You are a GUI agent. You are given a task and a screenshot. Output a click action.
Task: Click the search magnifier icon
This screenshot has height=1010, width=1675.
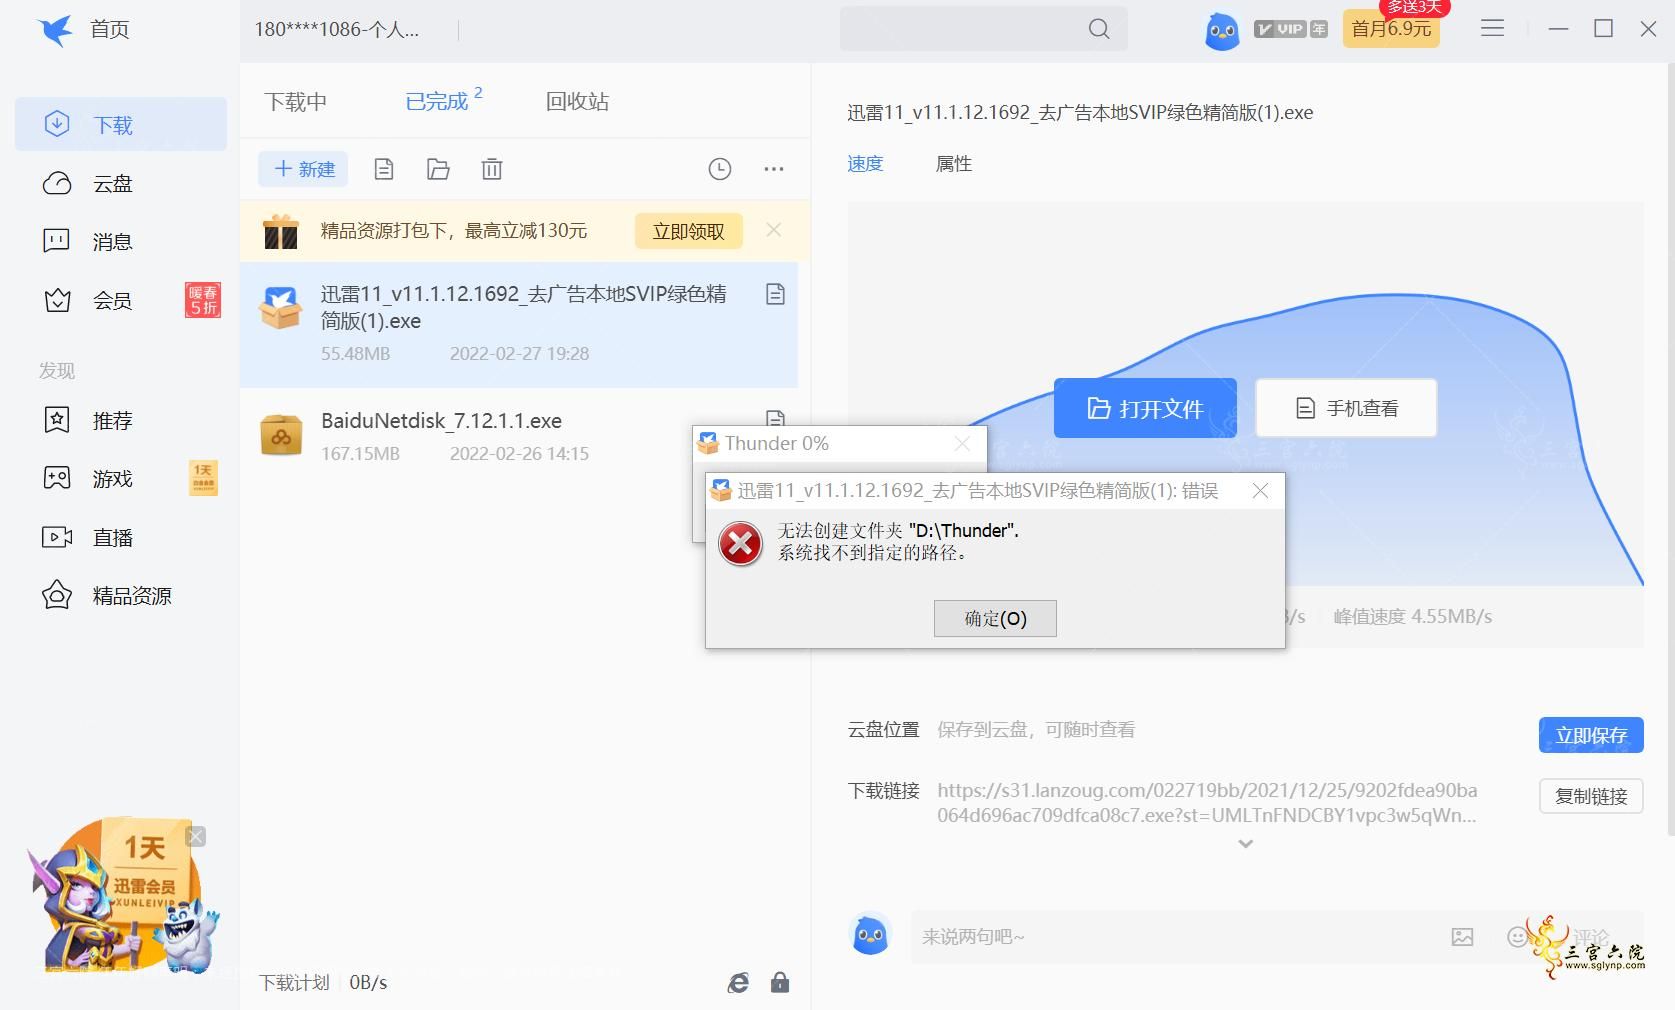click(x=1099, y=29)
